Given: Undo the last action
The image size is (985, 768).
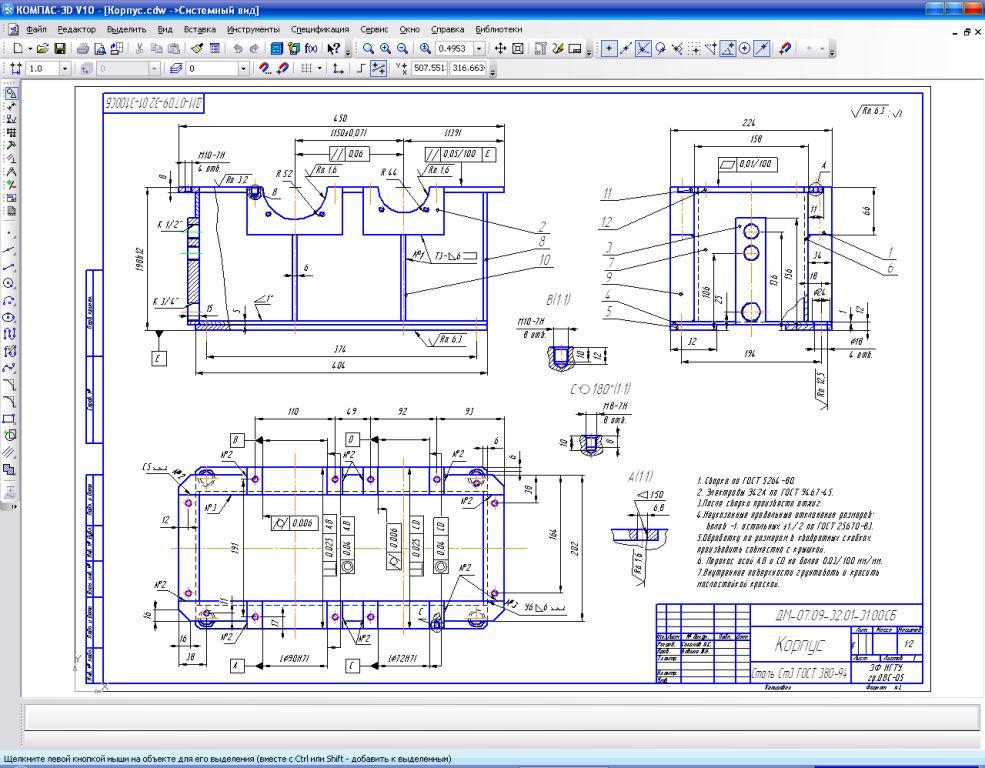Looking at the screenshot, I should 237,48.
